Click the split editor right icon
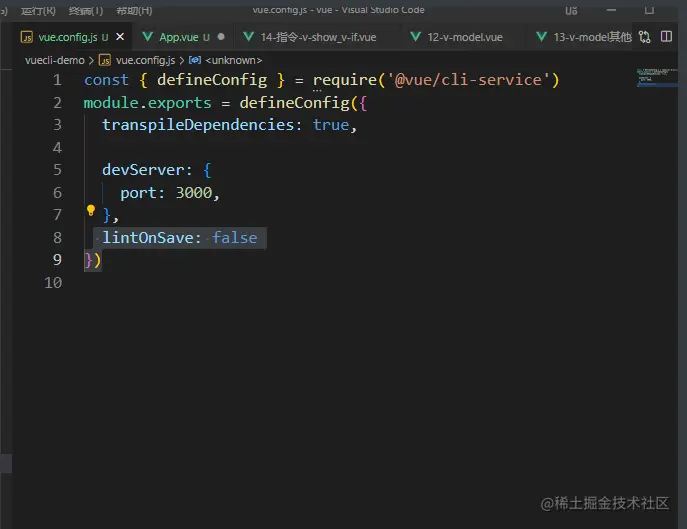The width and height of the screenshot is (687, 529). [x=666, y=36]
